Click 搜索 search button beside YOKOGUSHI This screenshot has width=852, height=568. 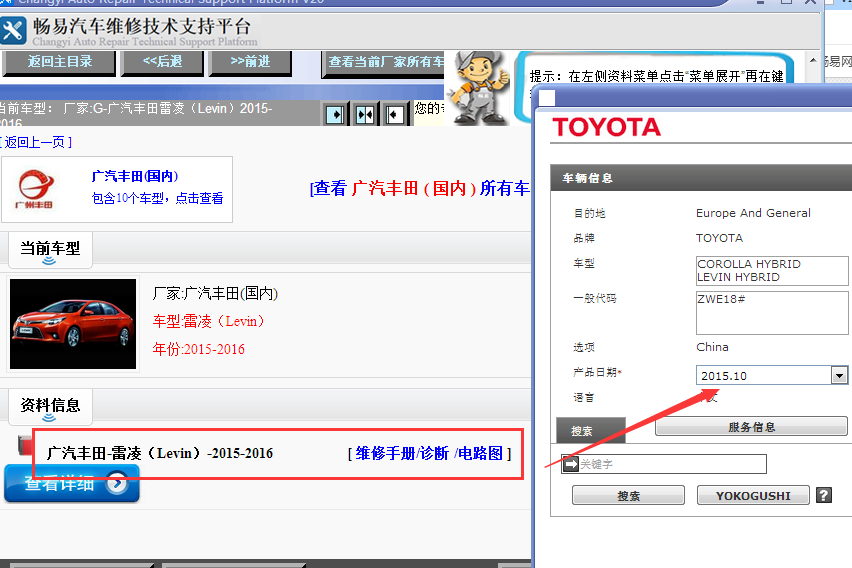pyautogui.click(x=628, y=496)
